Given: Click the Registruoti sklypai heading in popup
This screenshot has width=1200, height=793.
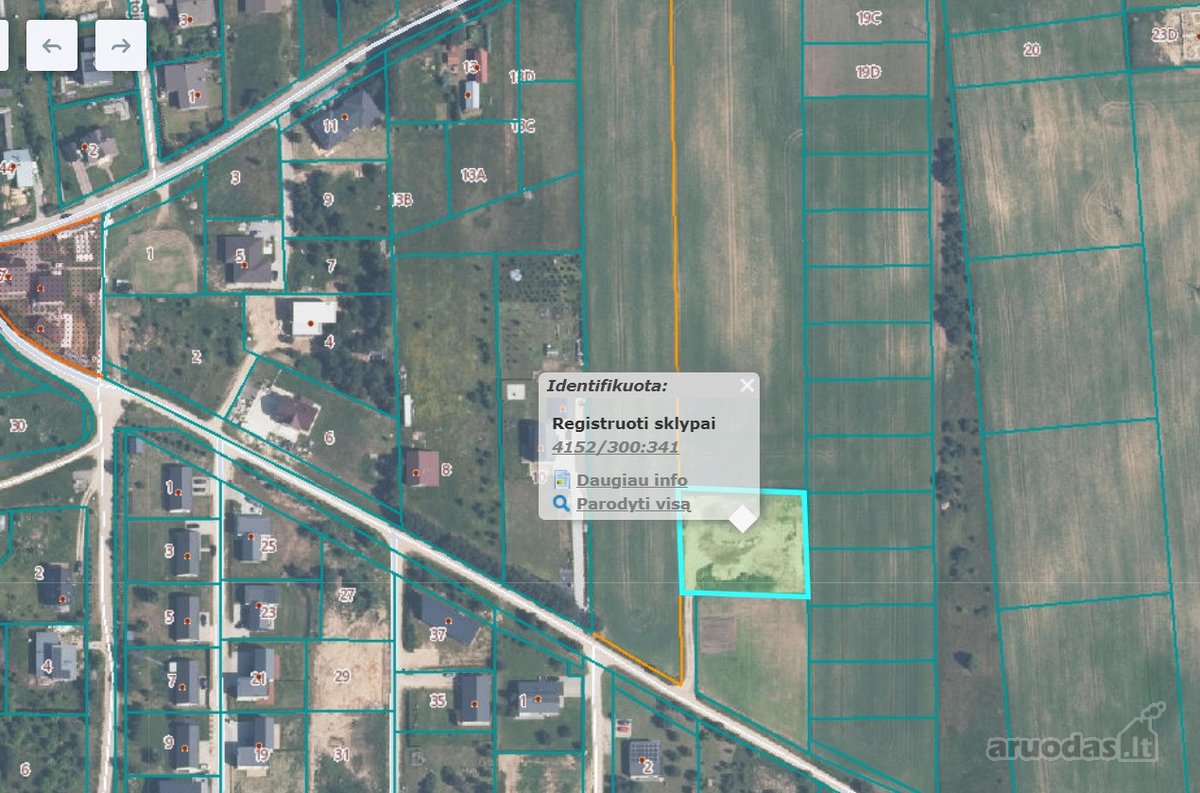Looking at the screenshot, I should [x=634, y=423].
